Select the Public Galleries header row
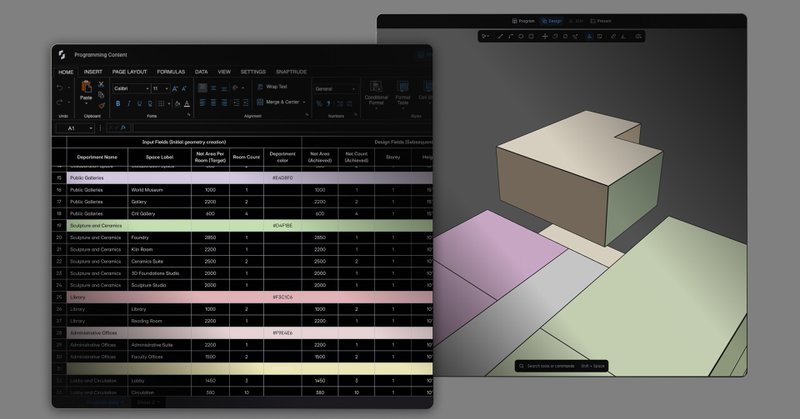This screenshot has height=419, width=800. click(249, 178)
